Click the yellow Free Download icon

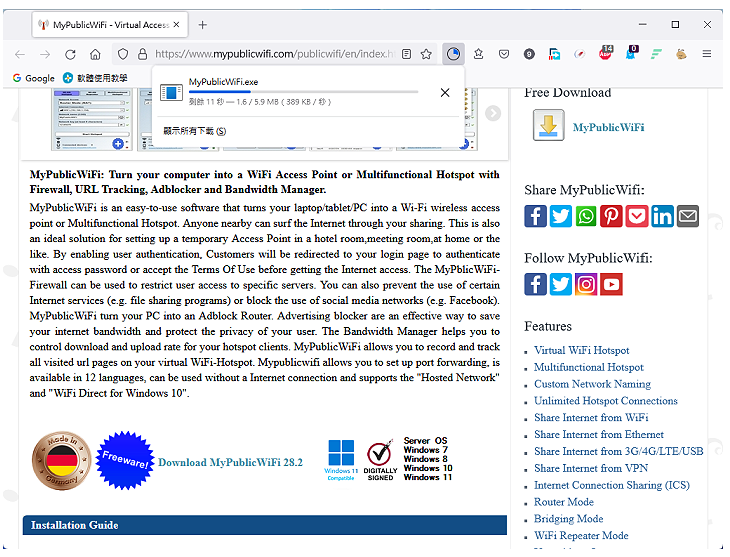click(x=548, y=125)
